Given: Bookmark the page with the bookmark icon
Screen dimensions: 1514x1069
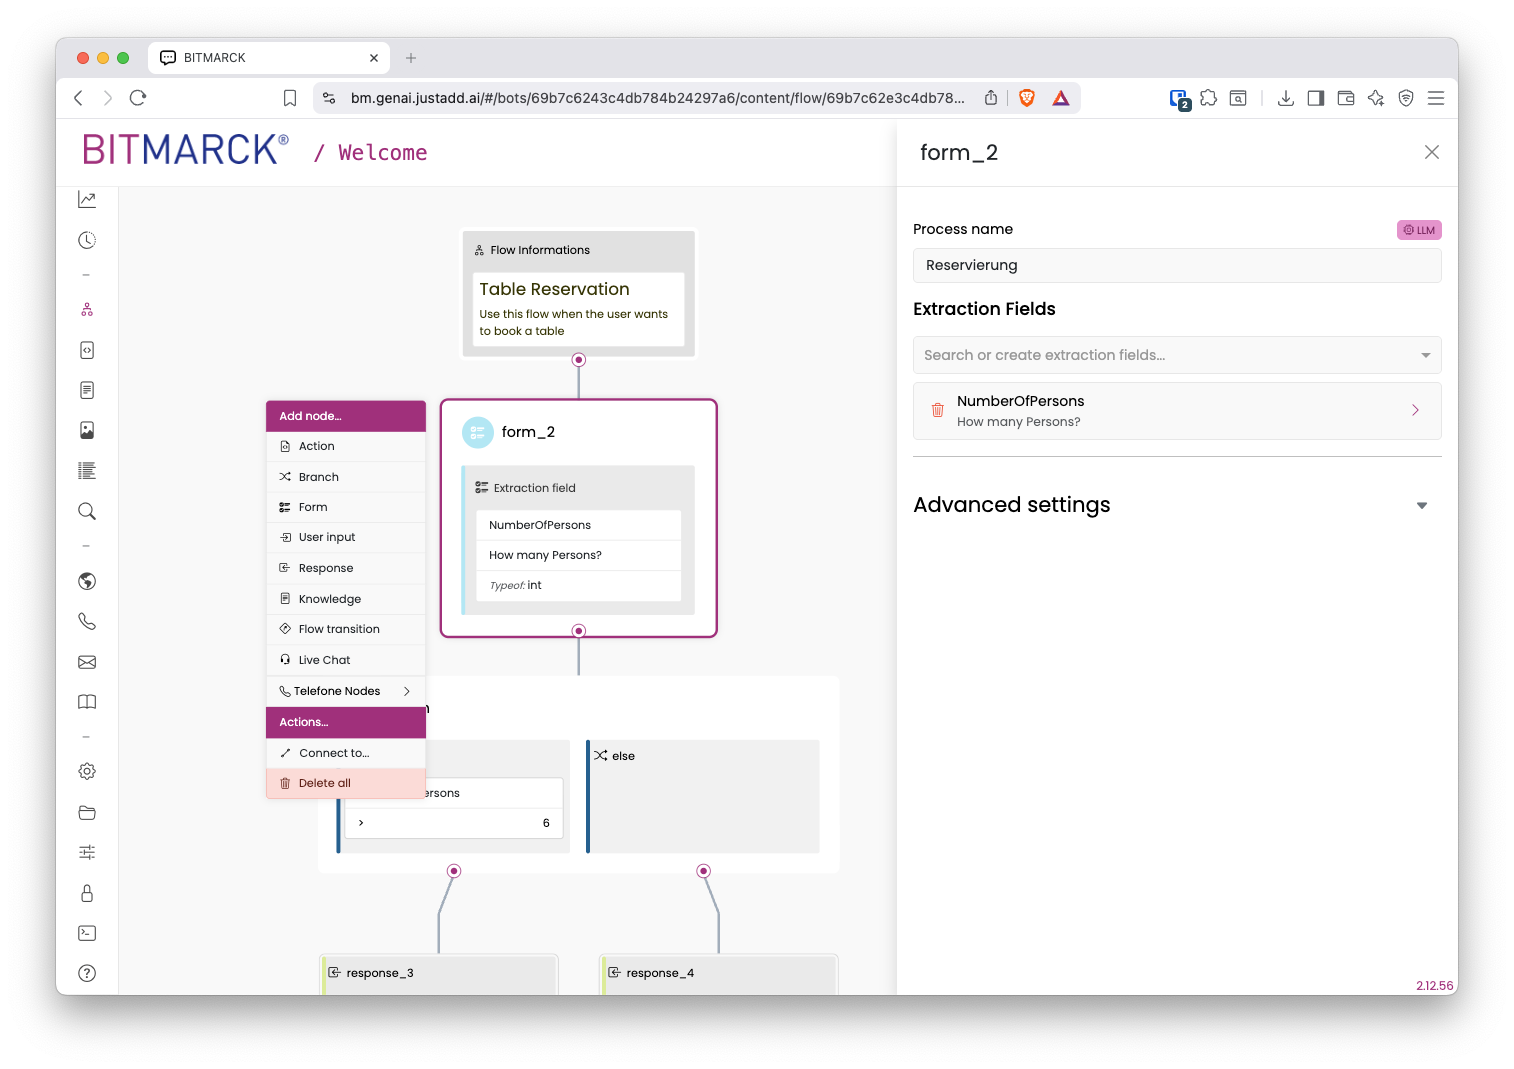Looking at the screenshot, I should (290, 98).
